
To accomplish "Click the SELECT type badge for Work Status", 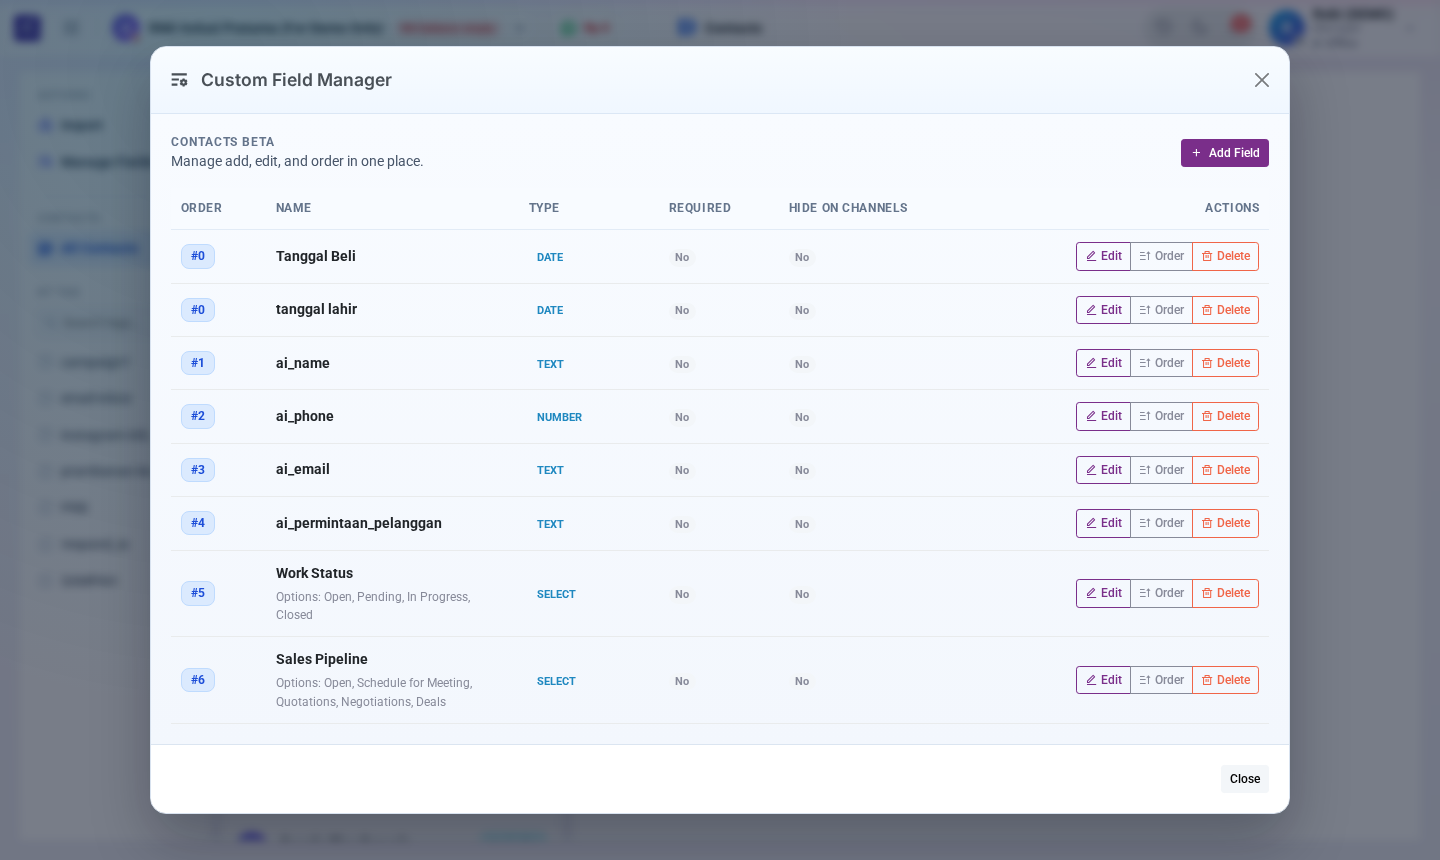I will [x=556, y=594].
